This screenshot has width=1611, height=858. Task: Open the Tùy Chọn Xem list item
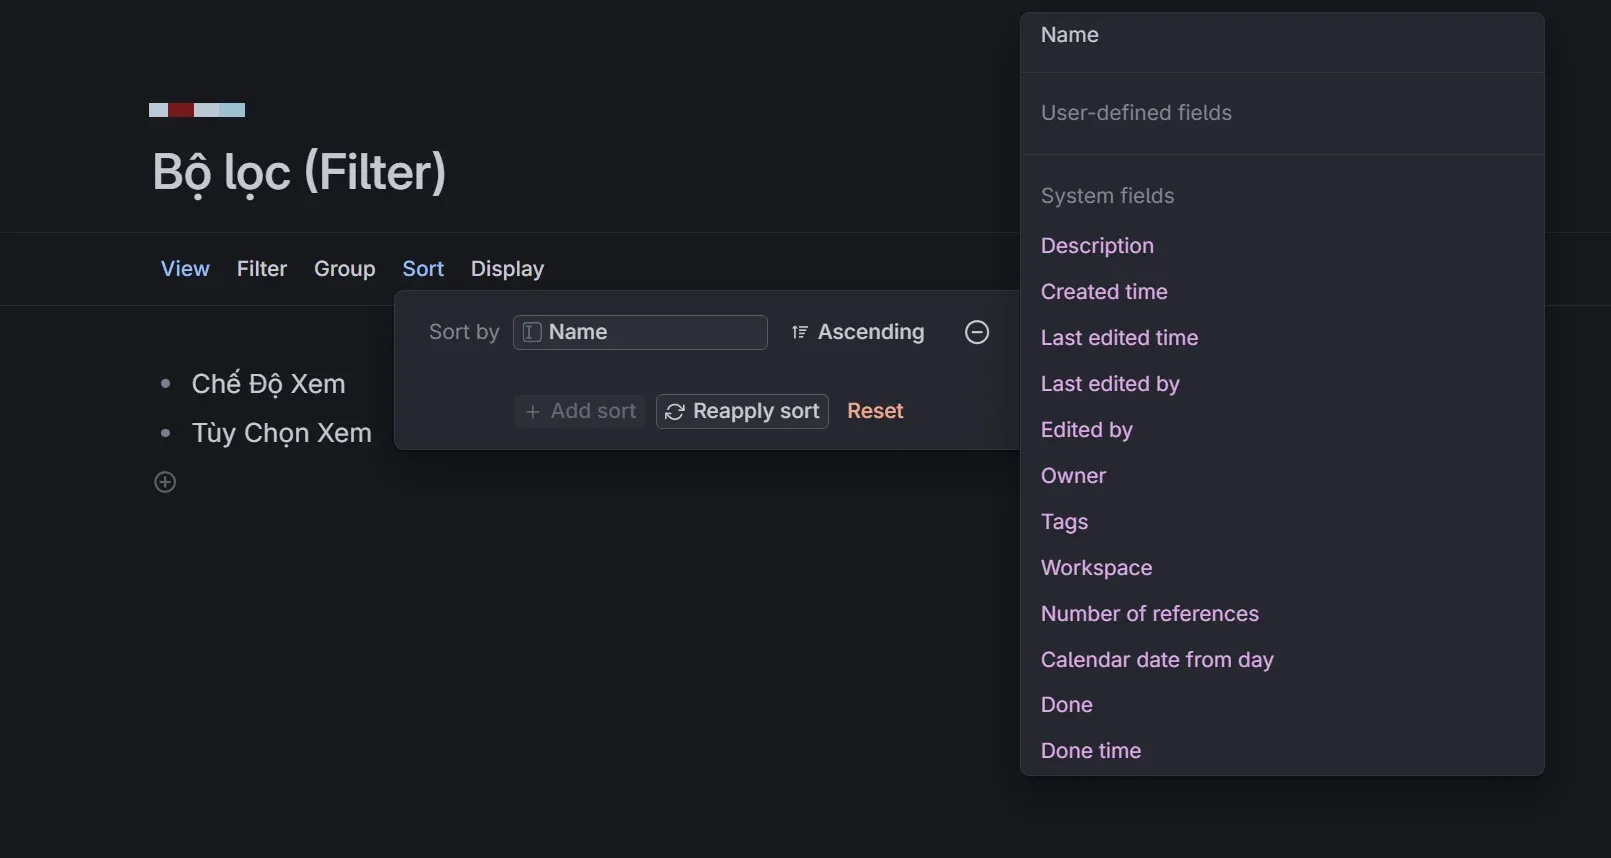[281, 433]
